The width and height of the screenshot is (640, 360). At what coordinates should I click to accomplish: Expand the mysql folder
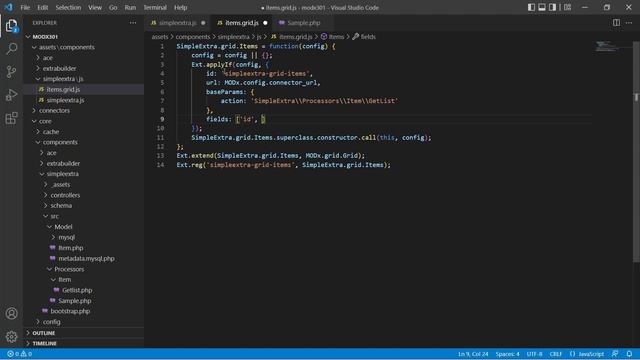(83, 237)
